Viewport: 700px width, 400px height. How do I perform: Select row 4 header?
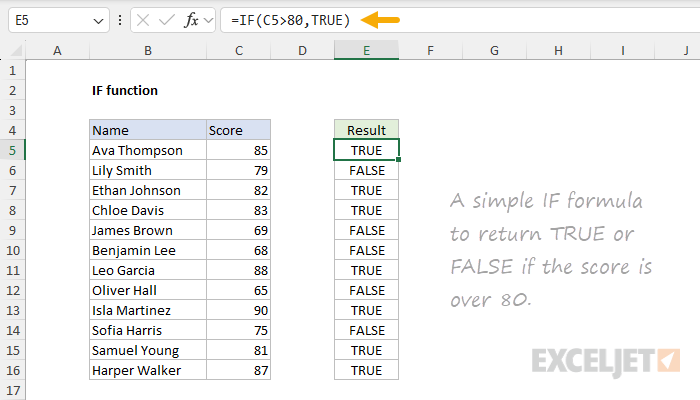[x=12, y=130]
